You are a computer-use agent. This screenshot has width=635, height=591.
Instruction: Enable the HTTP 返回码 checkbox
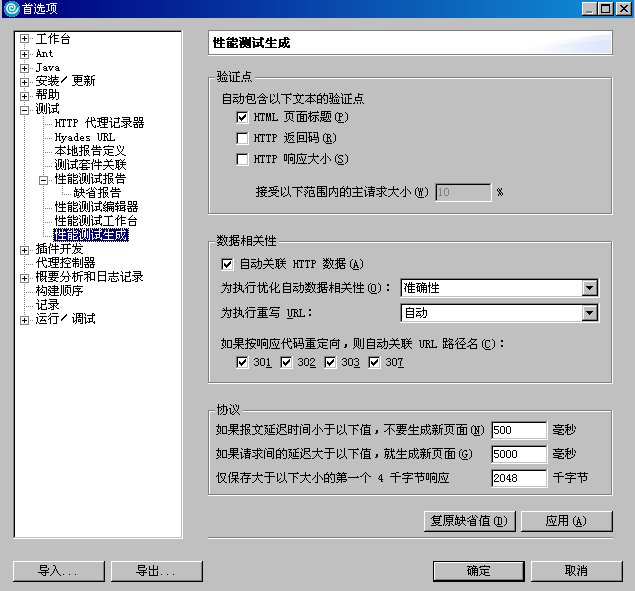click(242, 139)
